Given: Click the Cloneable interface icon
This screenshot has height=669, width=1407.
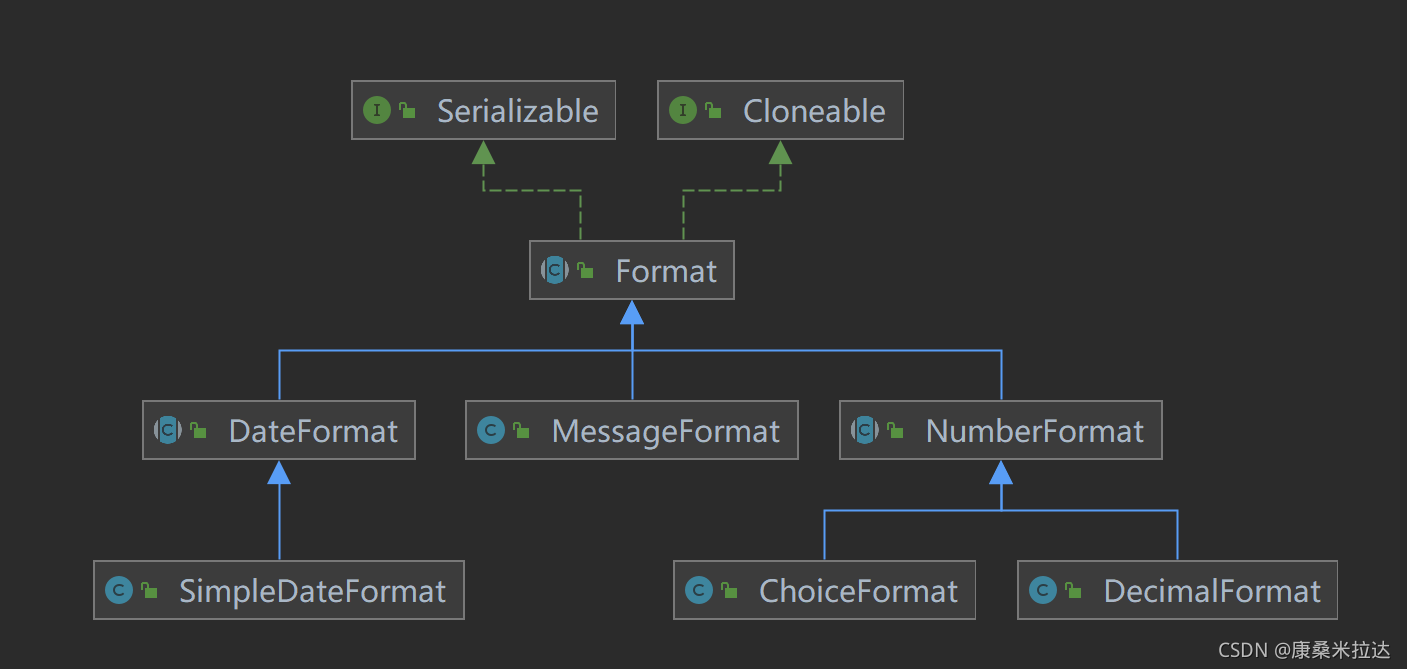Looking at the screenshot, I should pos(682,110).
